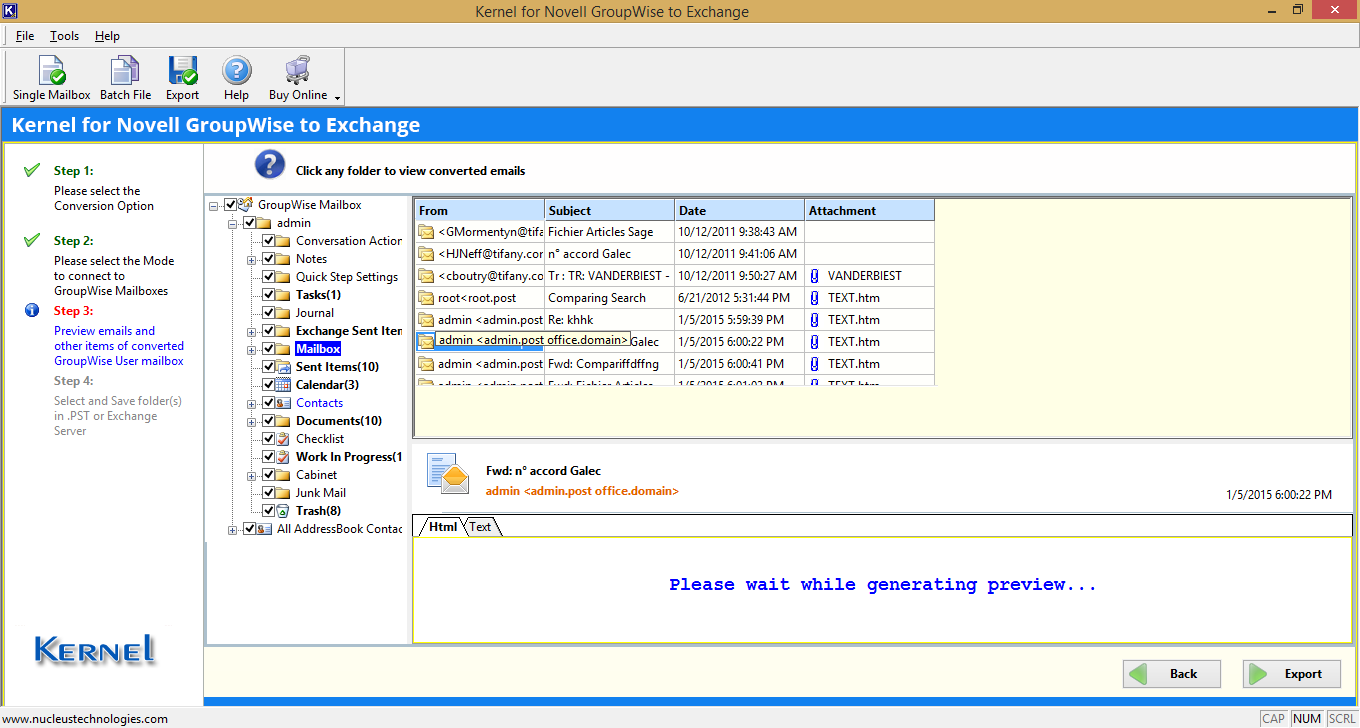Uncheck the GroupWise Mailbox checkbox

coord(230,204)
